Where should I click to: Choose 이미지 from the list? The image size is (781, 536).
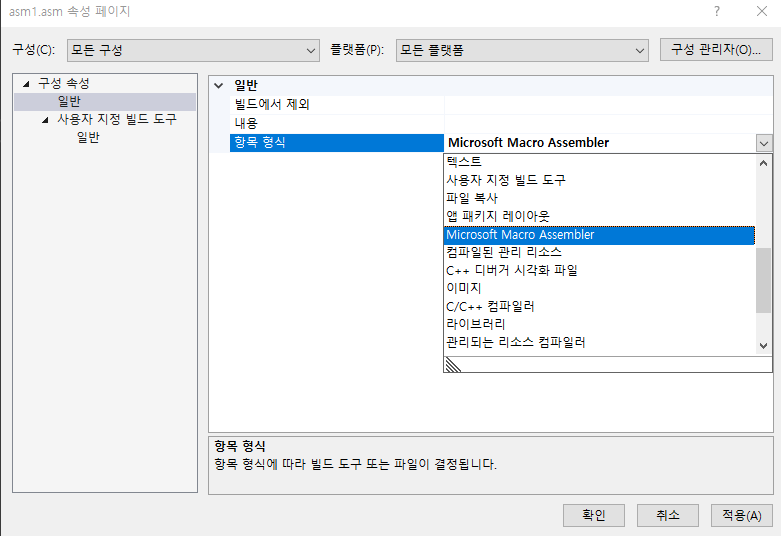click(x=599, y=288)
